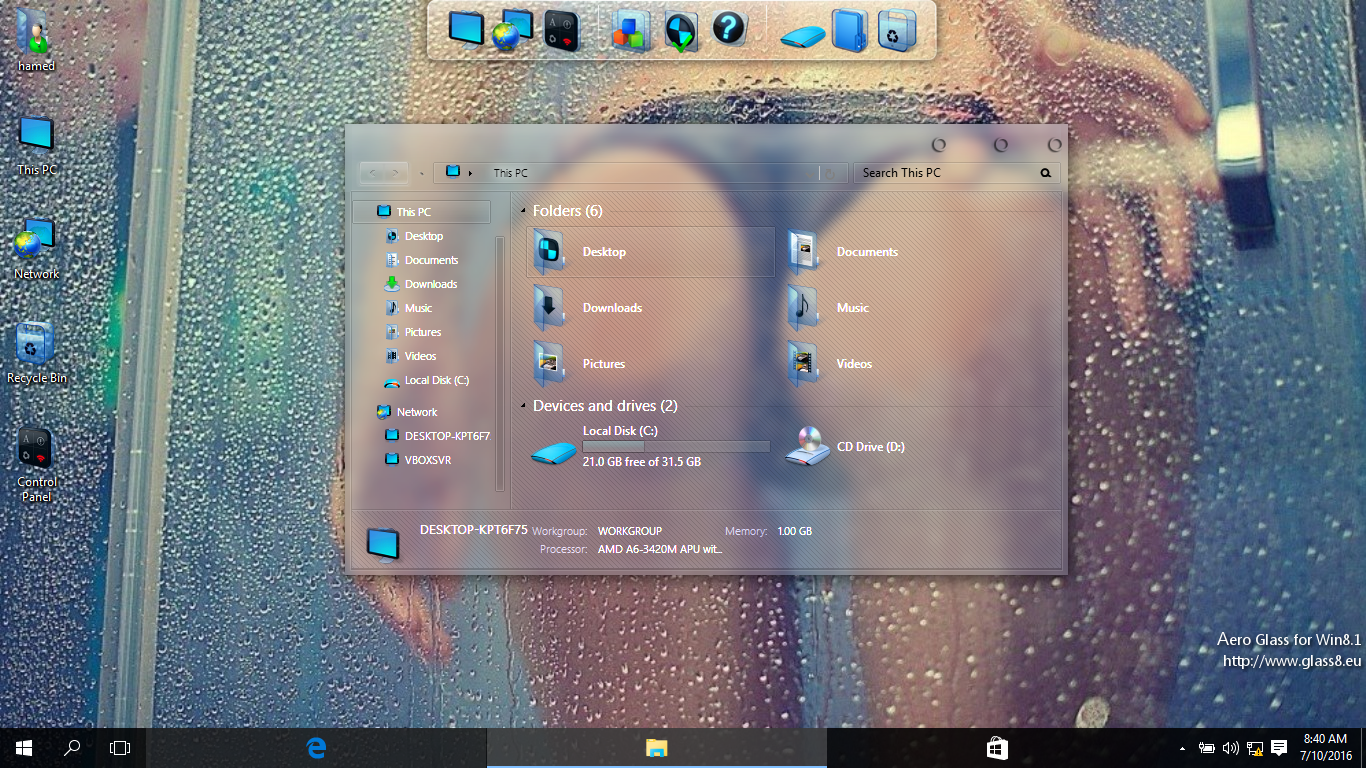Collapse the Folders (6) group
The height and width of the screenshot is (768, 1366).
pyautogui.click(x=522, y=211)
